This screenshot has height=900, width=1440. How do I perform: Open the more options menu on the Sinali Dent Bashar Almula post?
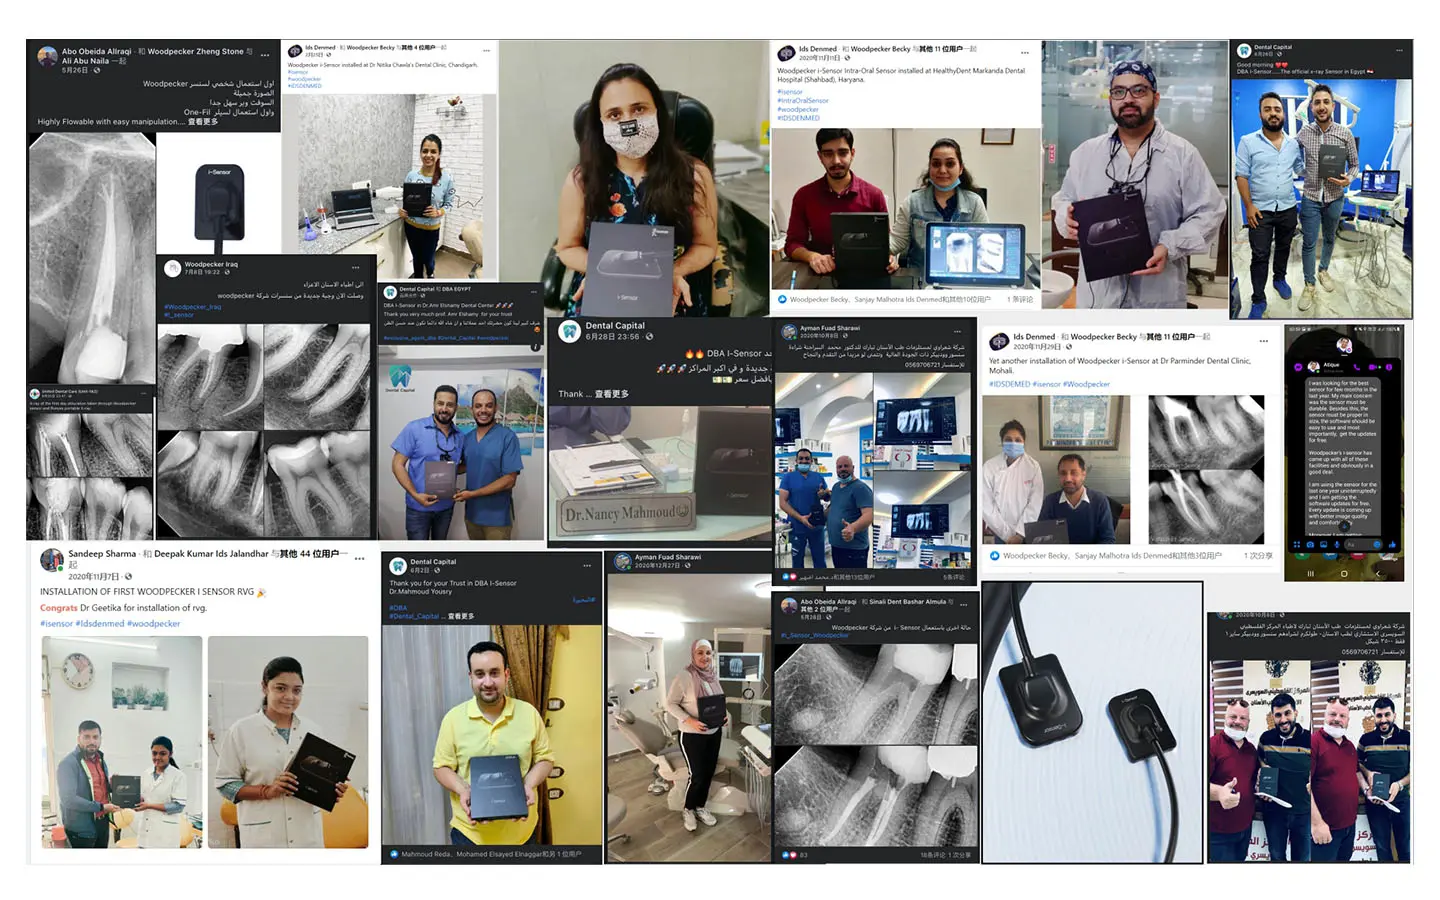(x=966, y=603)
